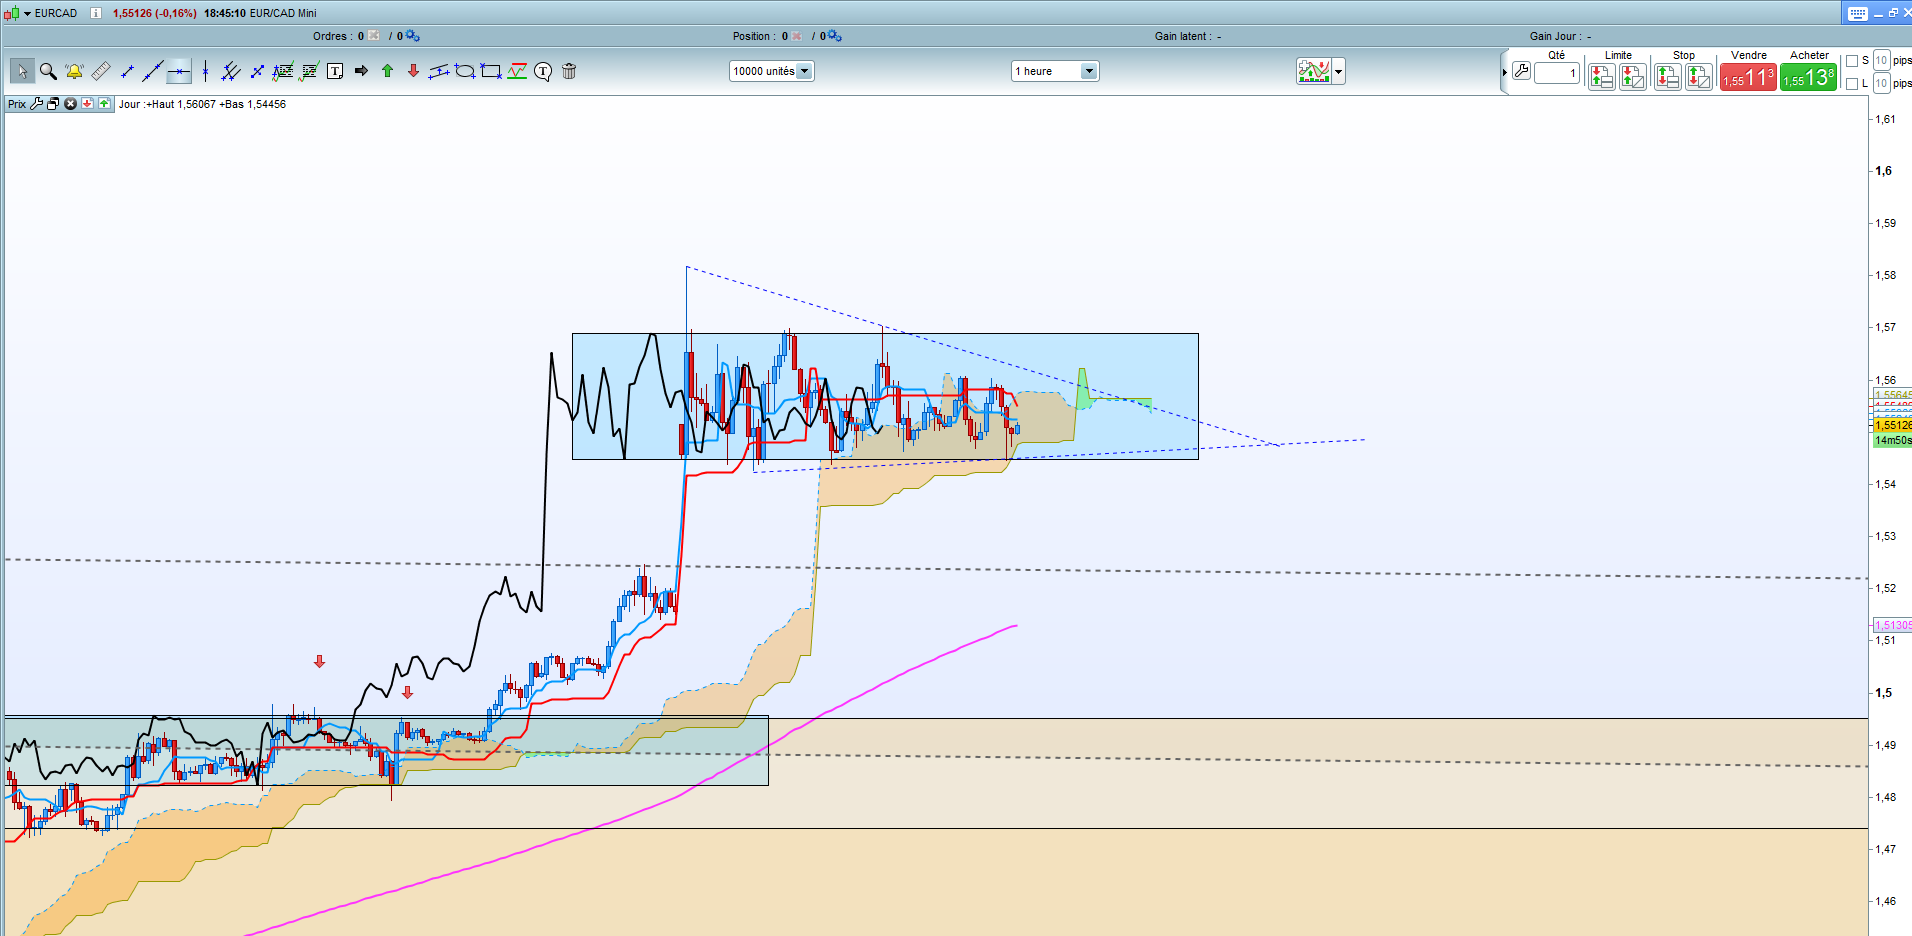Click the green Acheter buy price button
The width and height of the screenshot is (1912, 936).
[x=1808, y=77]
